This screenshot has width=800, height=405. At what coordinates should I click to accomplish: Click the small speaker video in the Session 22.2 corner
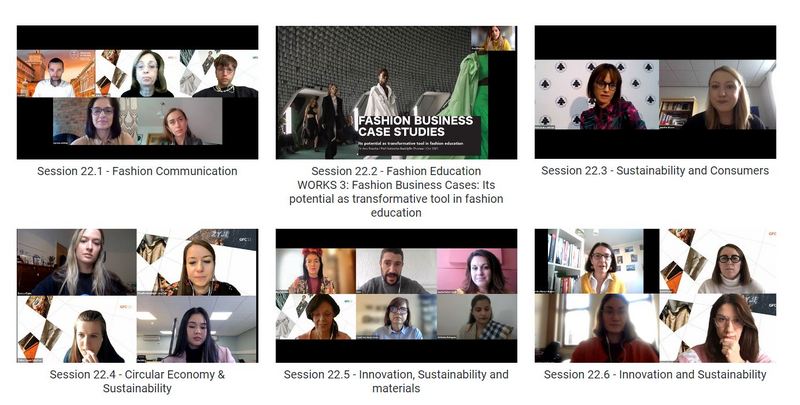coord(493,39)
